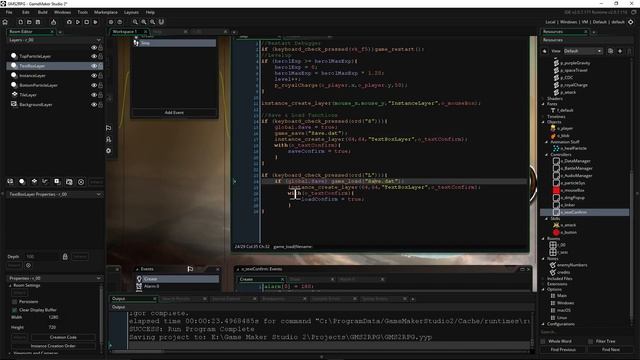This screenshot has width=640, height=360.
Task: Collapse the Room Settings group
Action: click(11, 286)
